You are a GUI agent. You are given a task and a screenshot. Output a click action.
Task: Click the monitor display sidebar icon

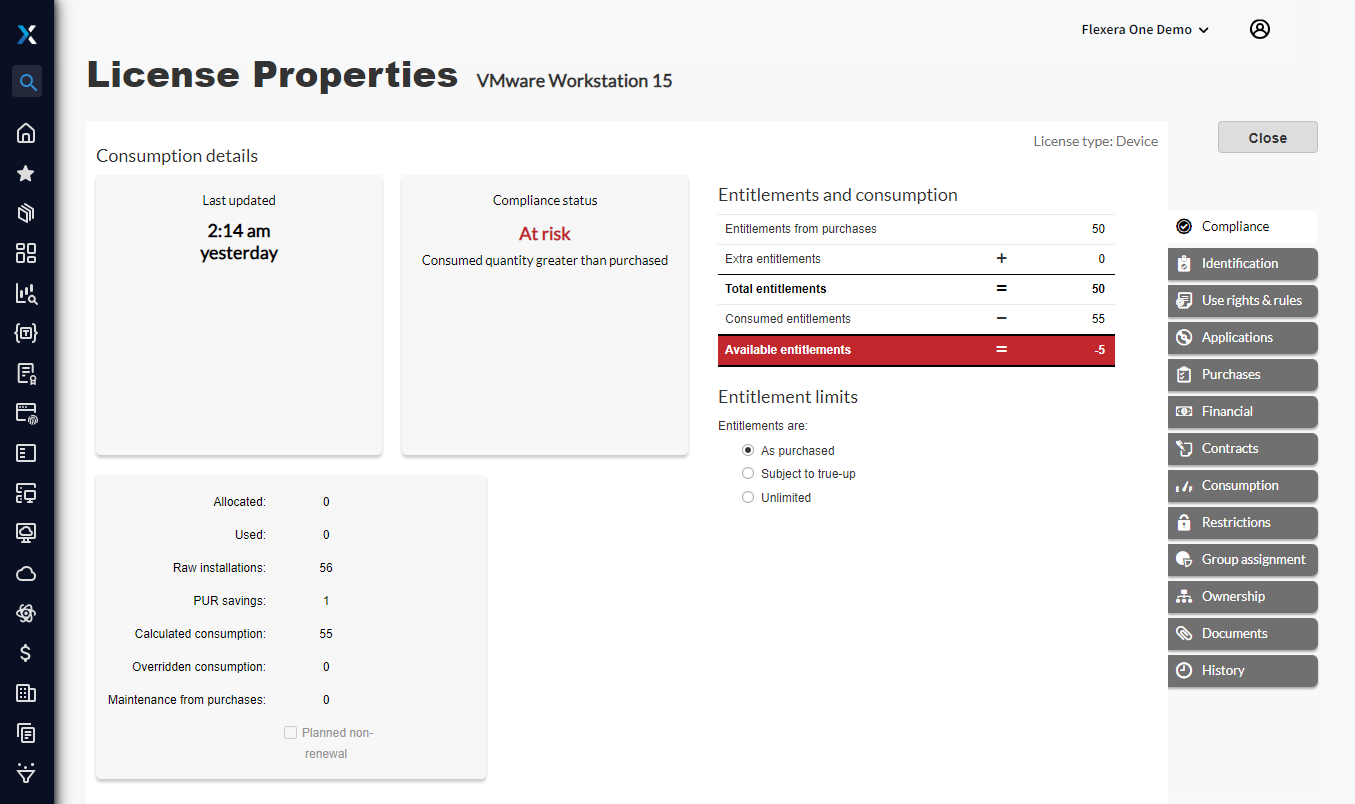pyautogui.click(x=27, y=533)
